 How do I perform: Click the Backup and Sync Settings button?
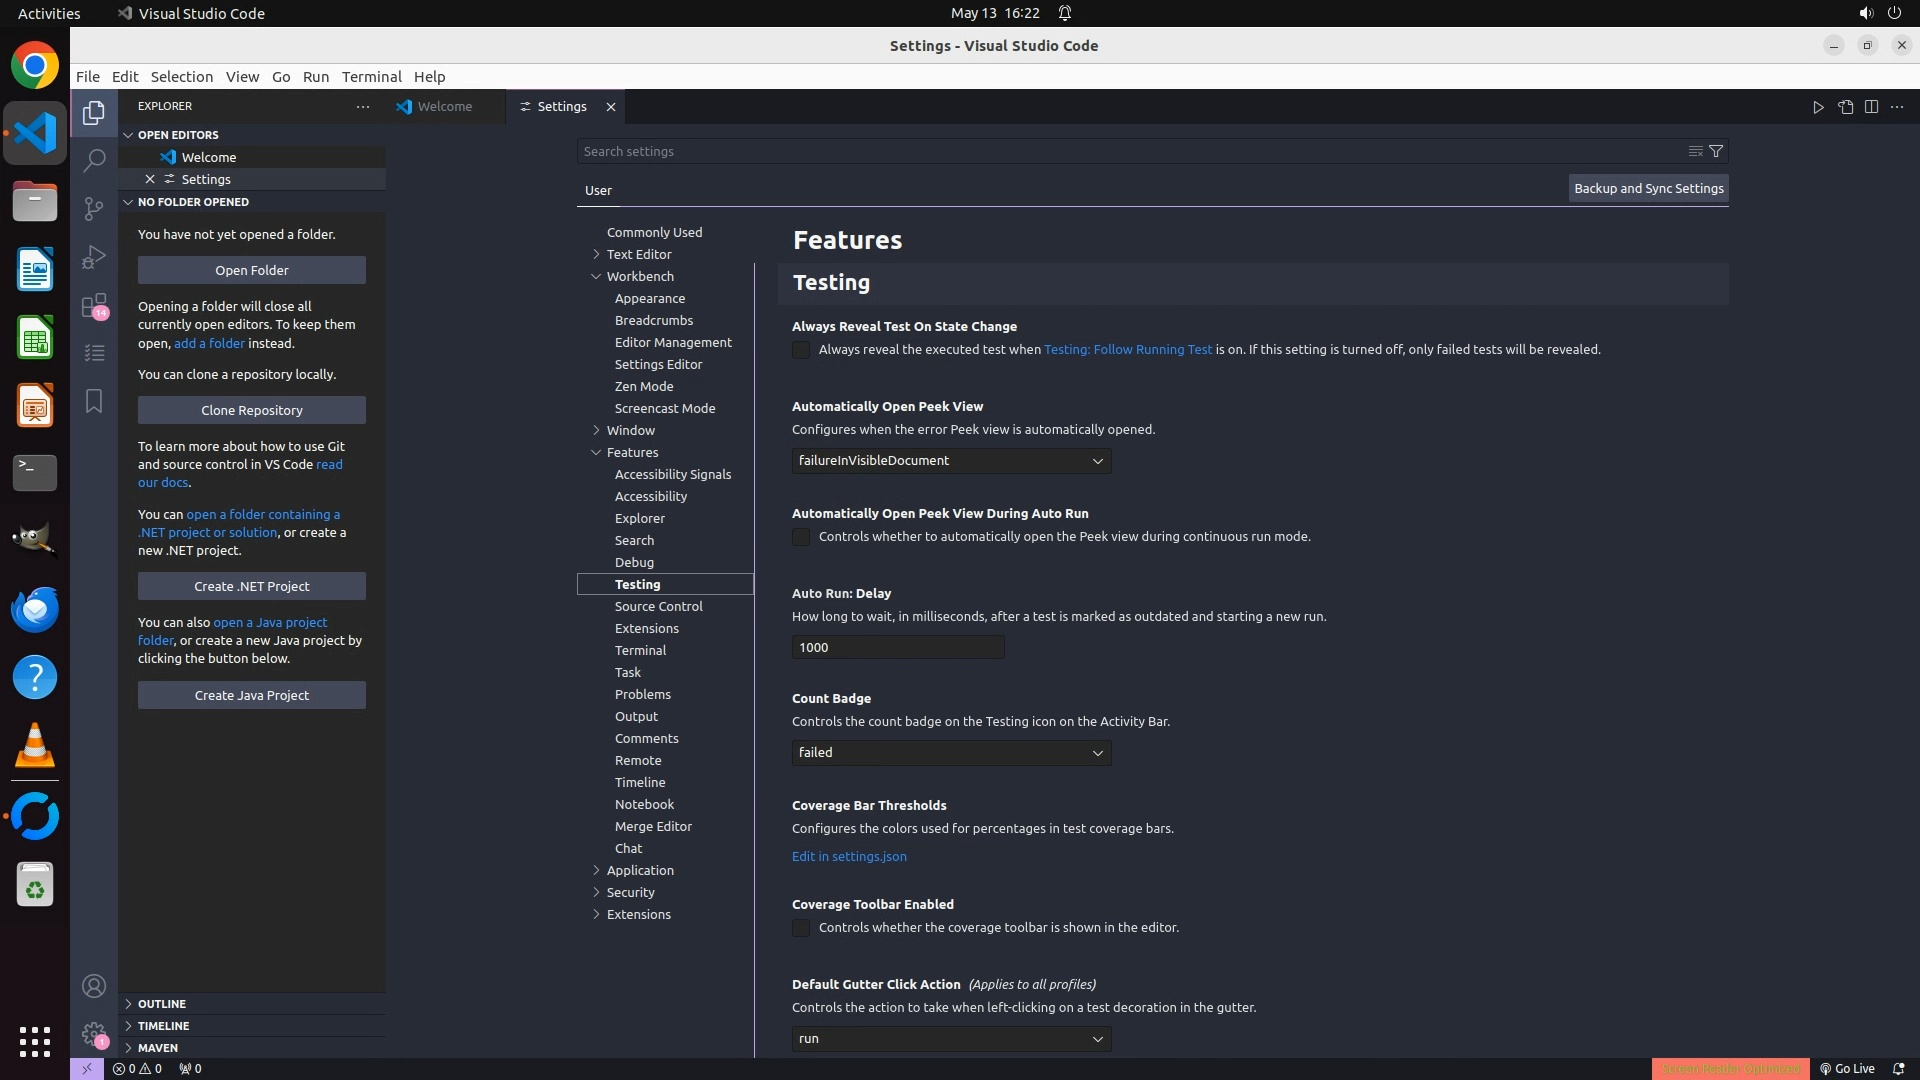(x=1648, y=188)
